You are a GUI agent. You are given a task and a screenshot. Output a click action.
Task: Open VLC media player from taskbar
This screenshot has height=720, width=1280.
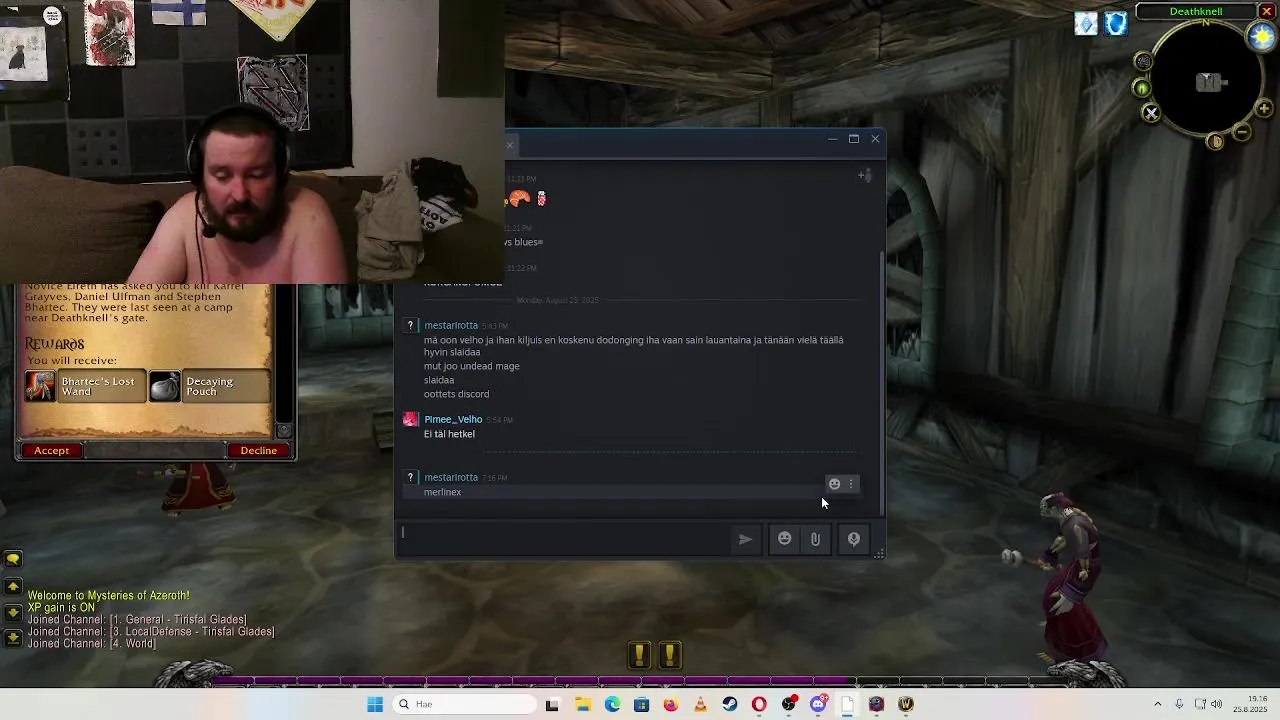700,704
